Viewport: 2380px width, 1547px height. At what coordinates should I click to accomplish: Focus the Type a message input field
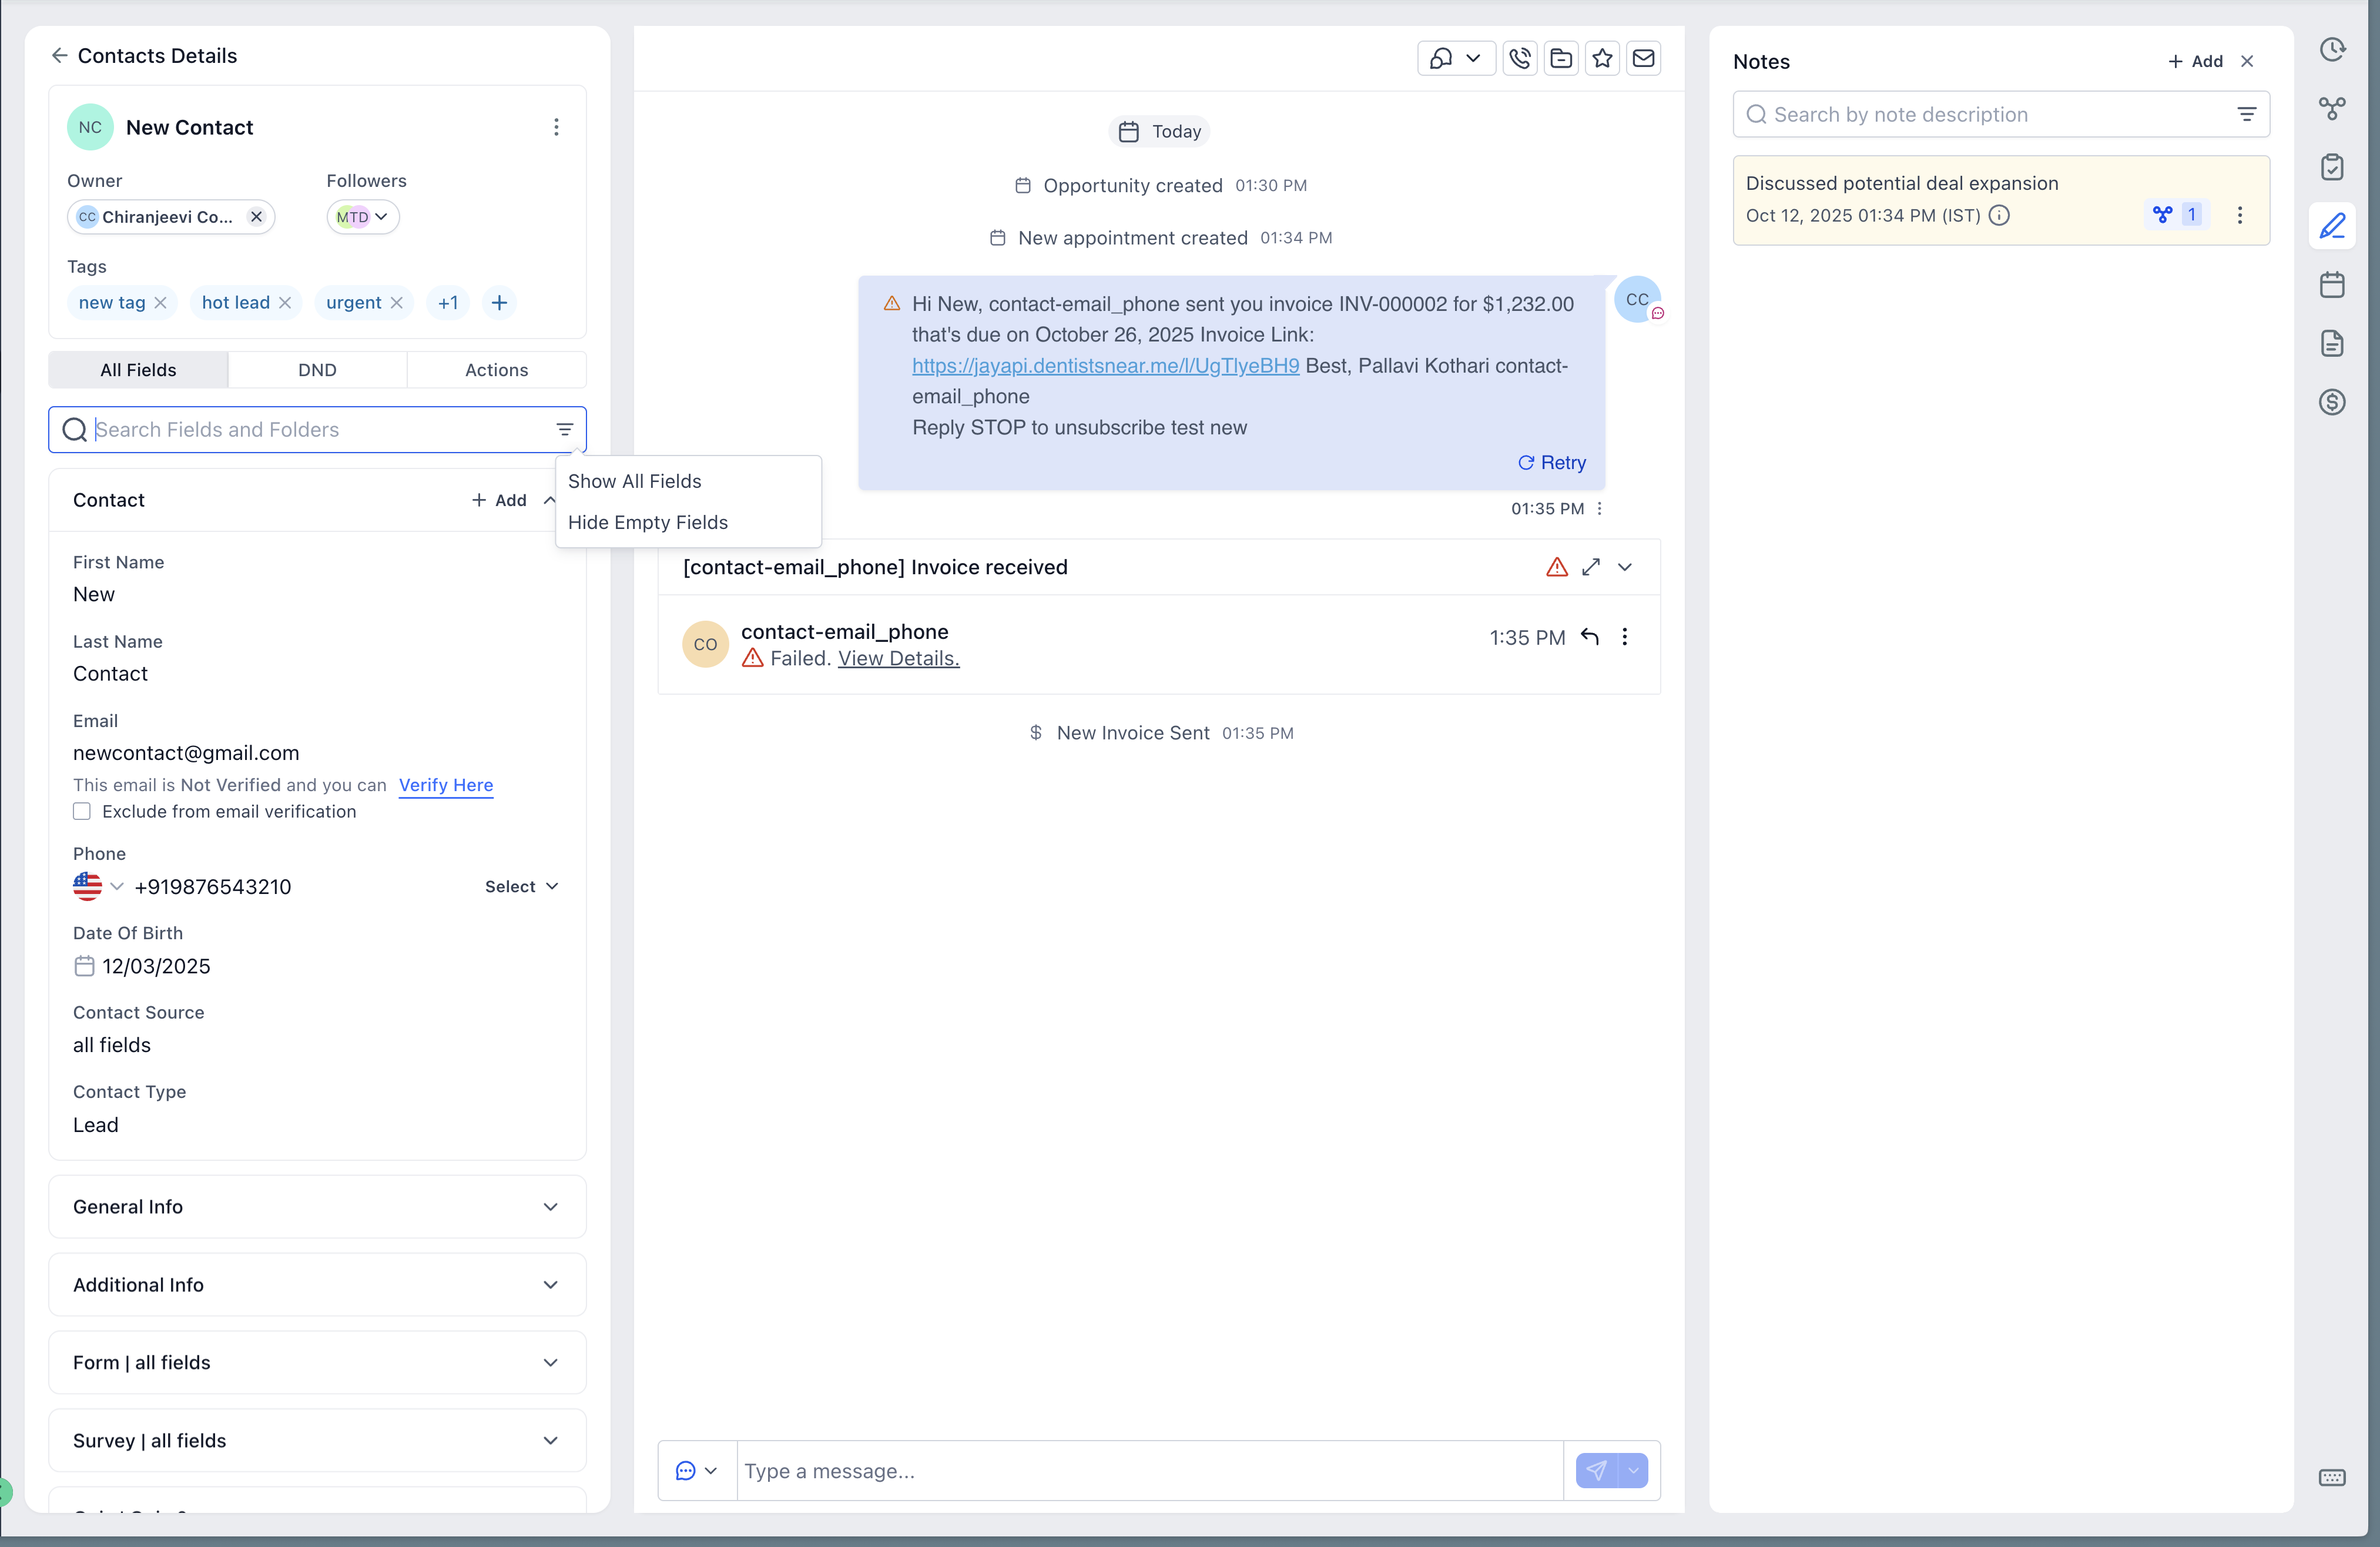tap(1150, 1471)
